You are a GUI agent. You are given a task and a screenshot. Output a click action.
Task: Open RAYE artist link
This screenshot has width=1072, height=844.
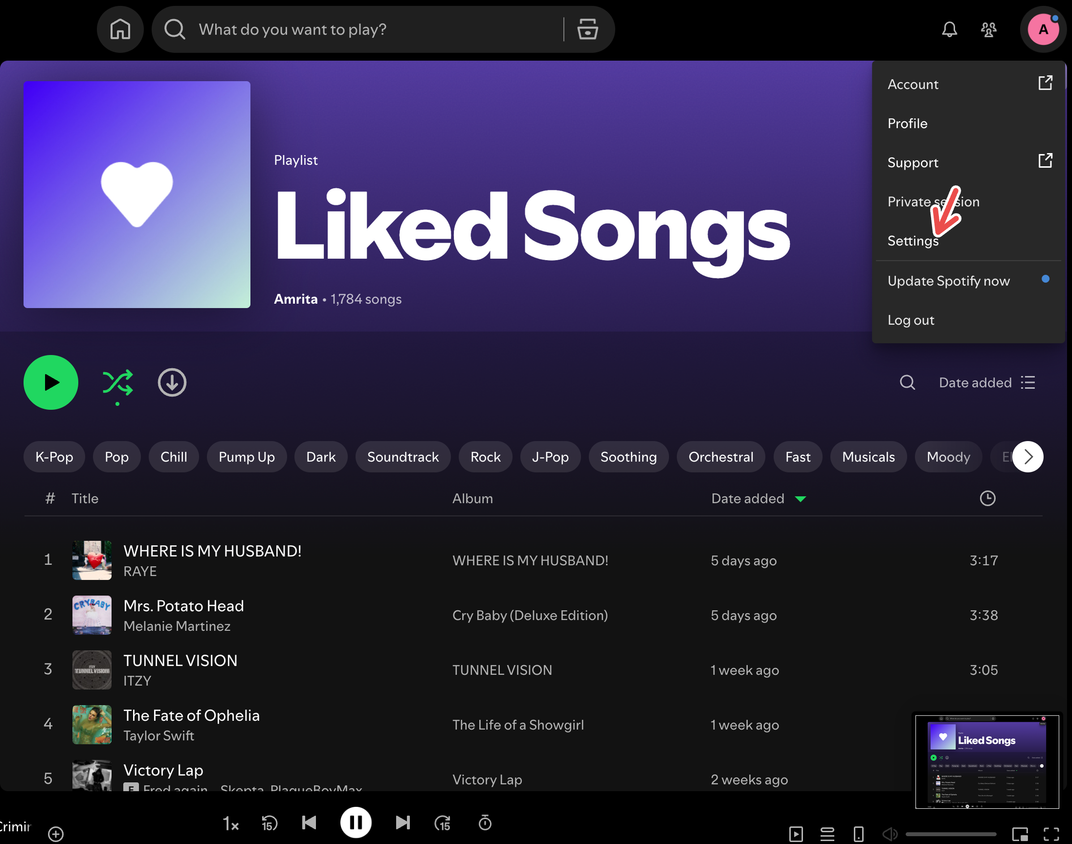point(140,571)
